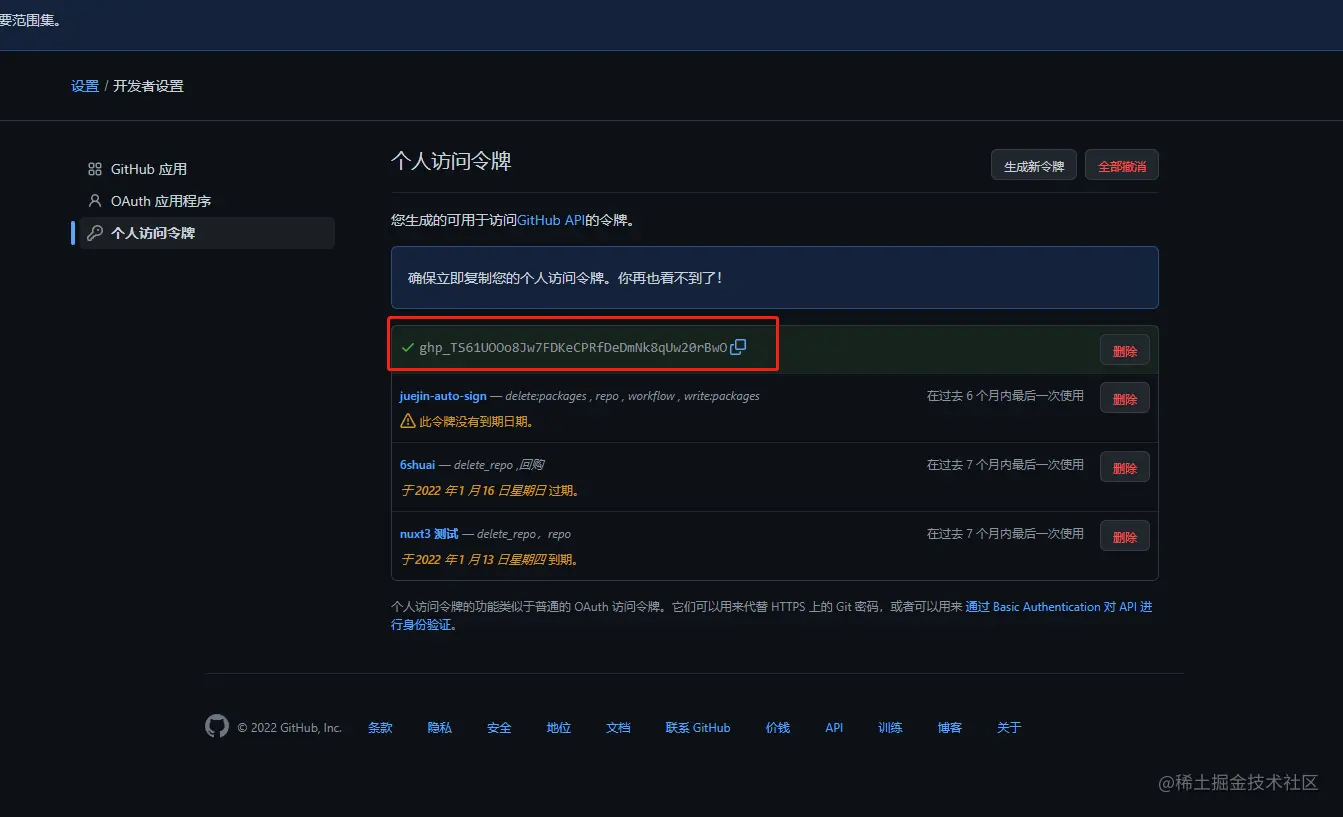
Task: Open footer 条款 link
Action: point(380,728)
